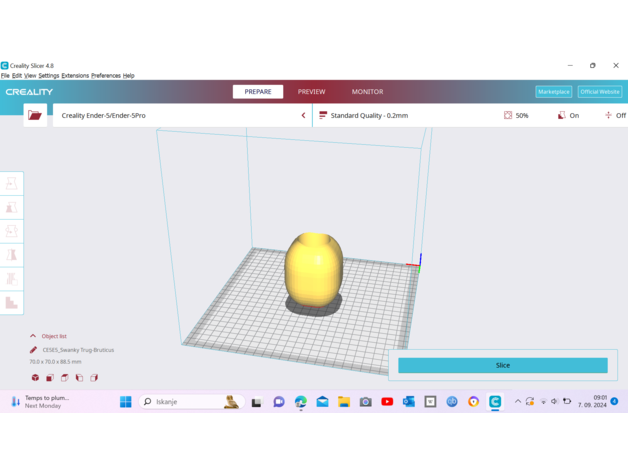Viewport: 628px width, 472px height.
Task: Open file using the folder icon
Action: pos(35,115)
